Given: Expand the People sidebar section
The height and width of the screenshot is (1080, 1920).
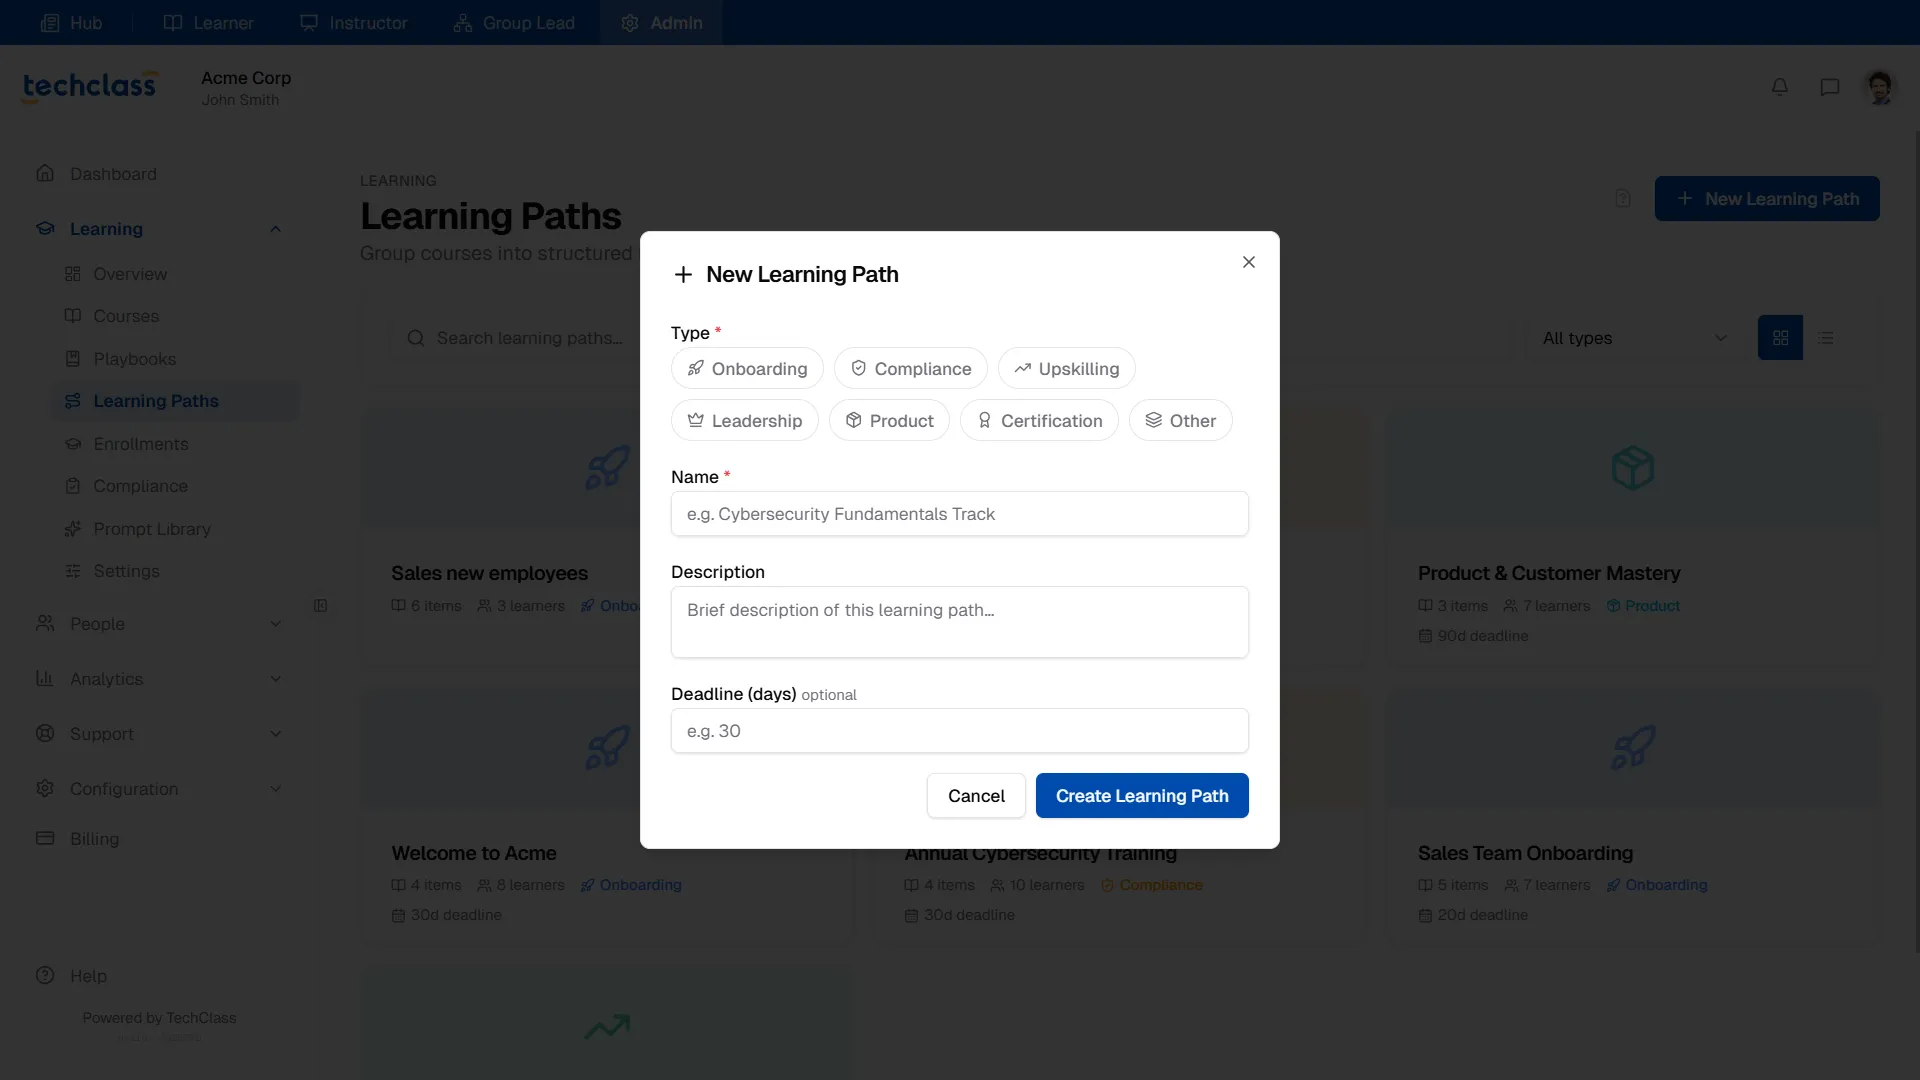Looking at the screenshot, I should pyautogui.click(x=160, y=624).
